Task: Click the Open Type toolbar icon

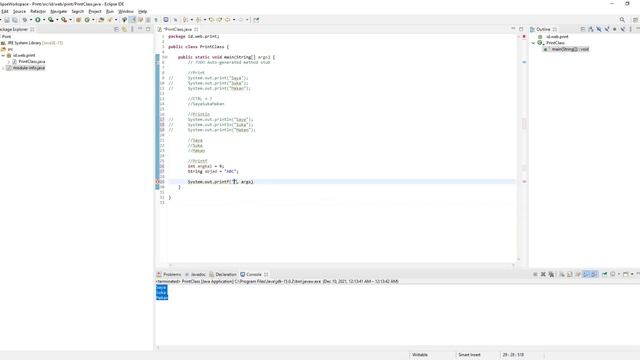Action: pyautogui.click(x=101, y=20)
